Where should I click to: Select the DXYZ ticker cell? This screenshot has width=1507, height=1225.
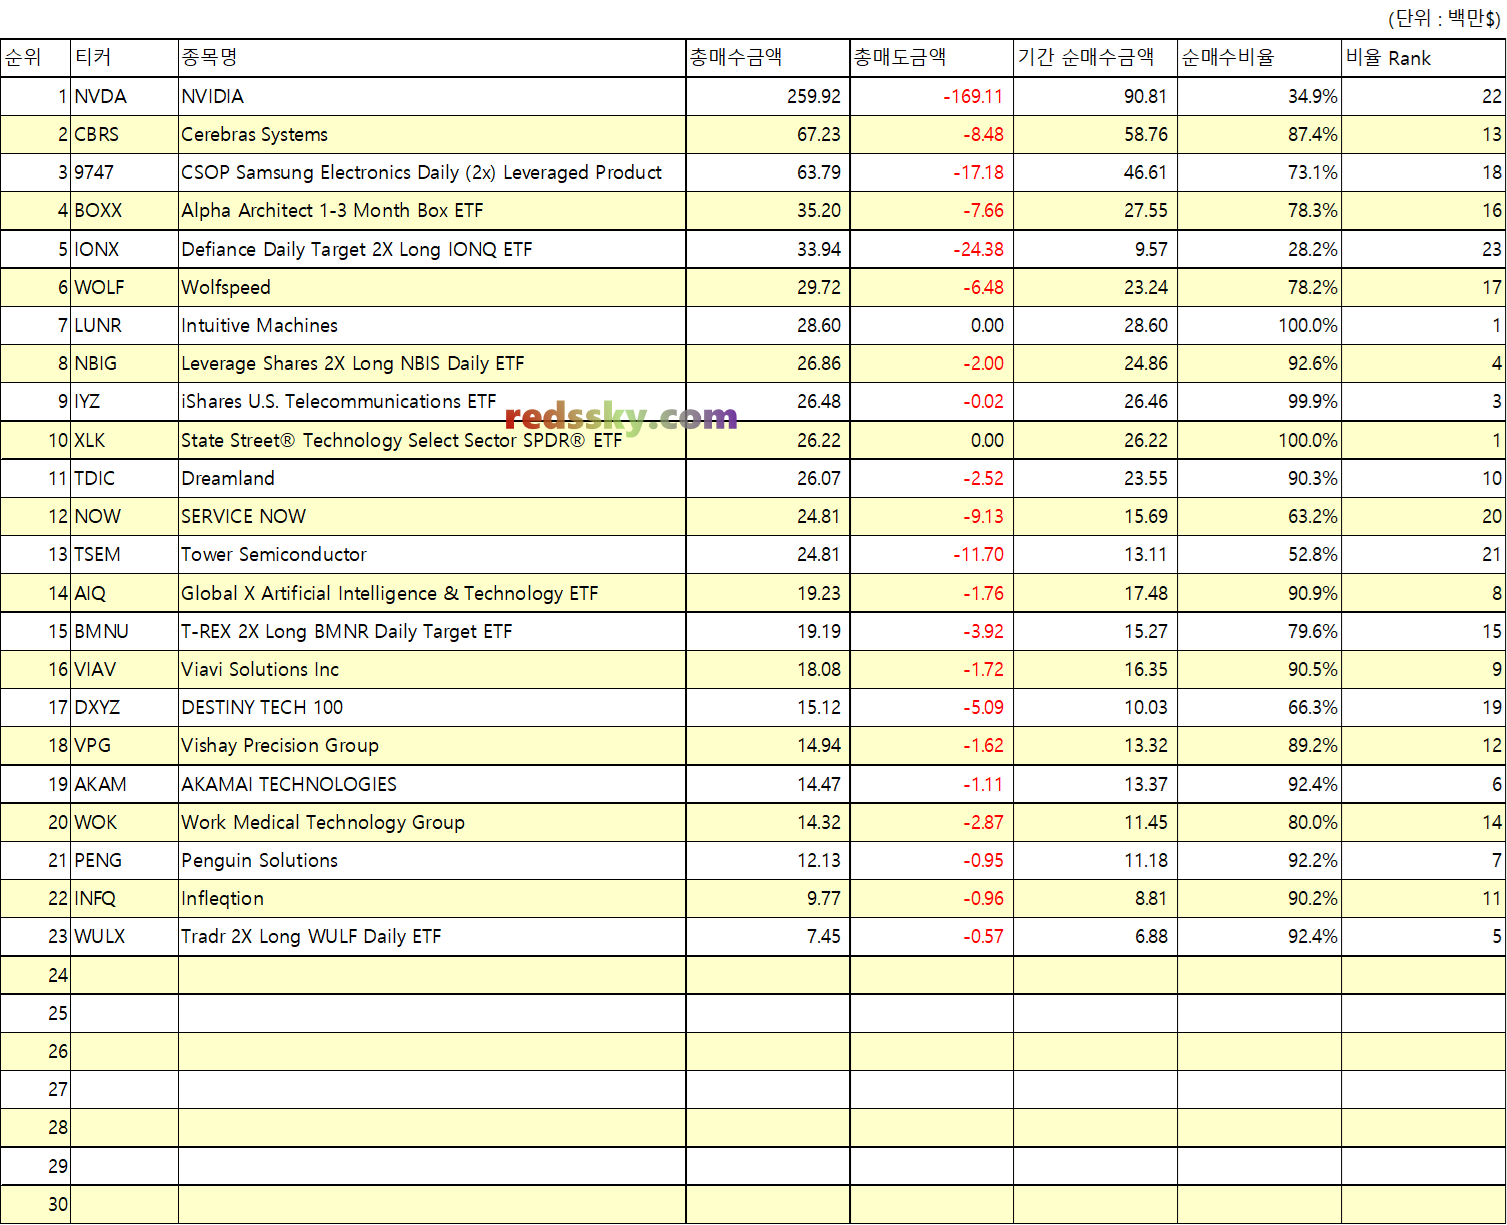coord(124,707)
